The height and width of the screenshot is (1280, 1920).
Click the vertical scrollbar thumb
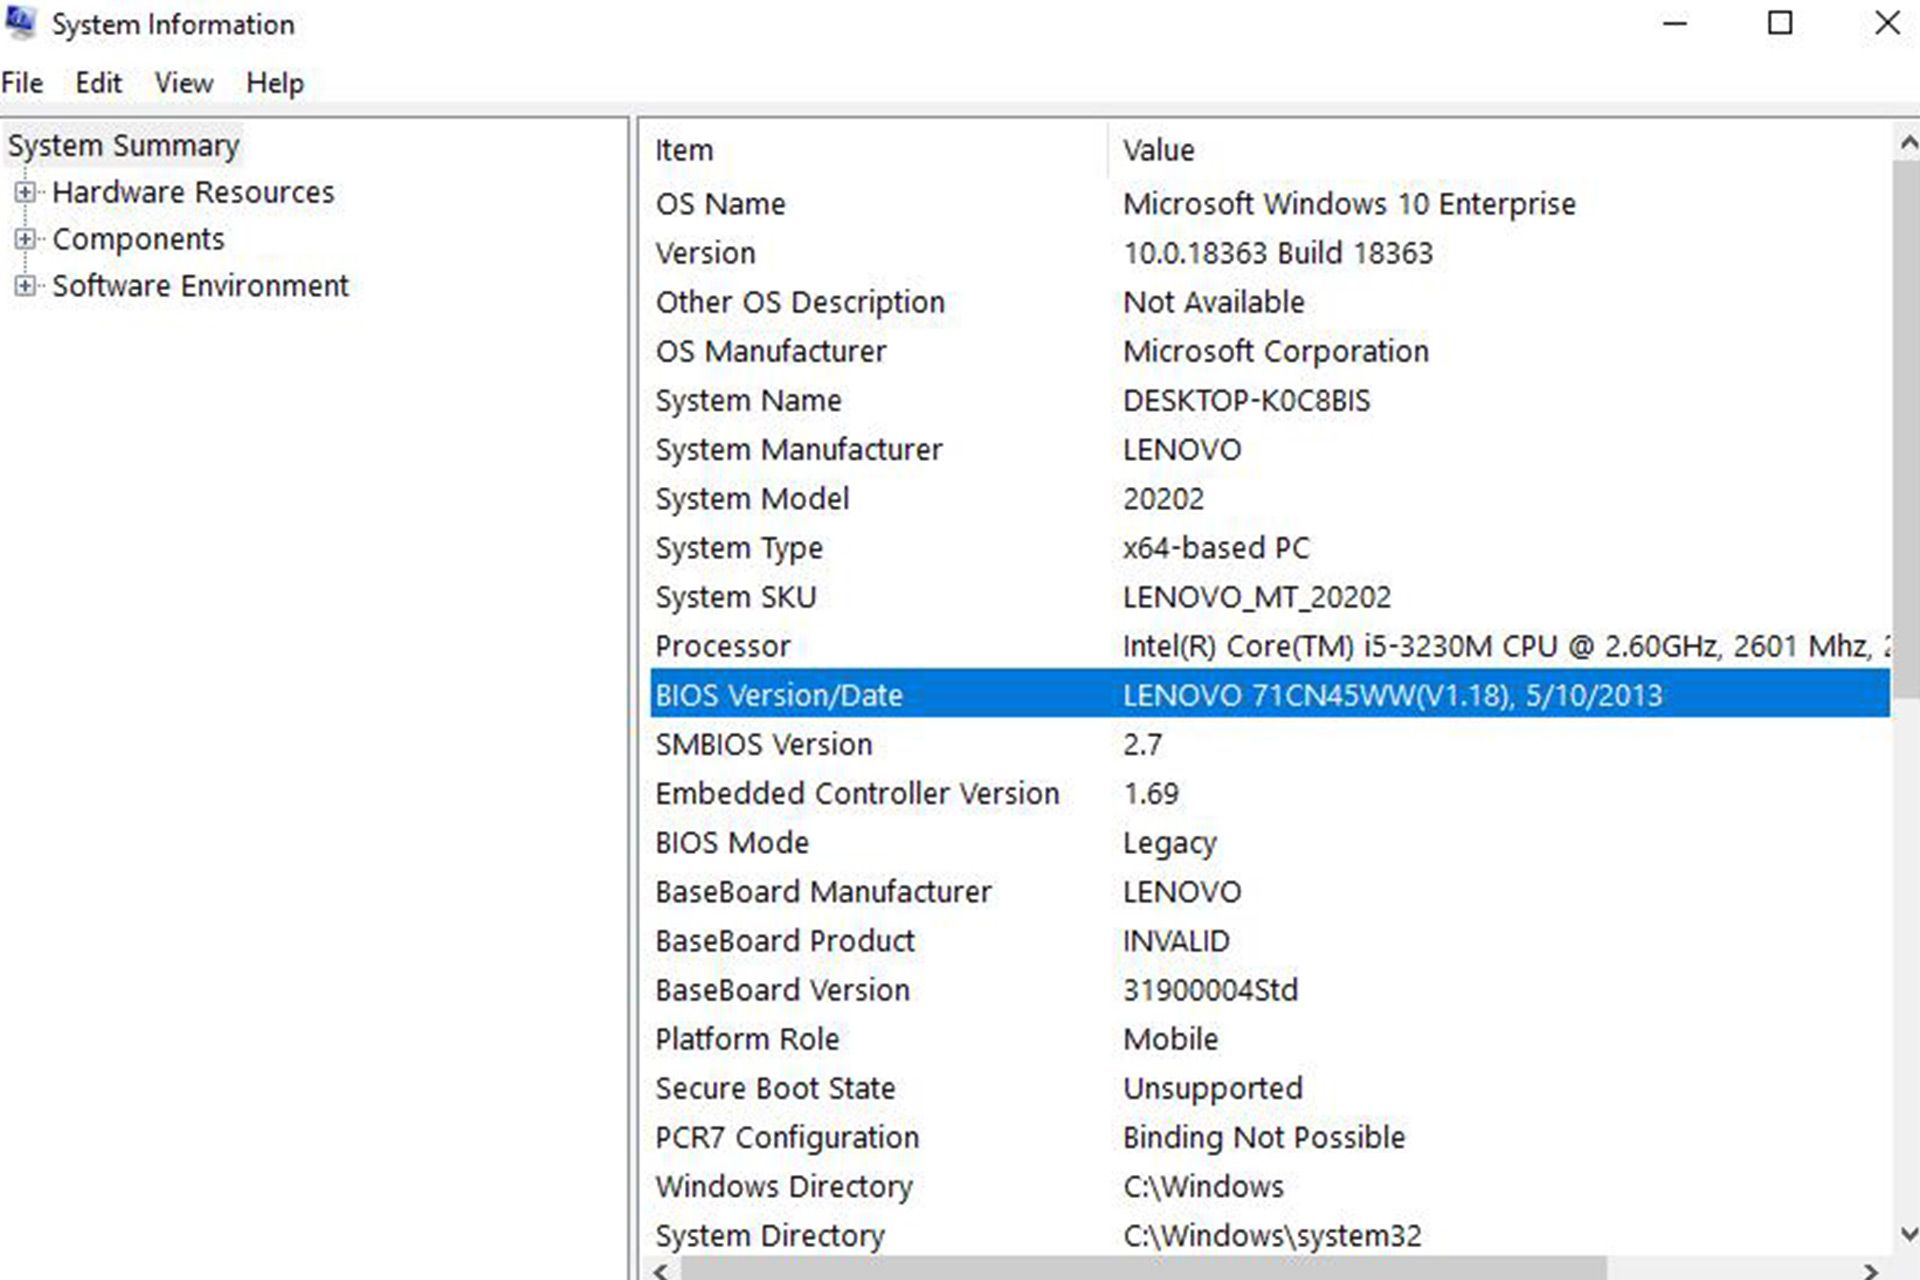coord(1907,430)
